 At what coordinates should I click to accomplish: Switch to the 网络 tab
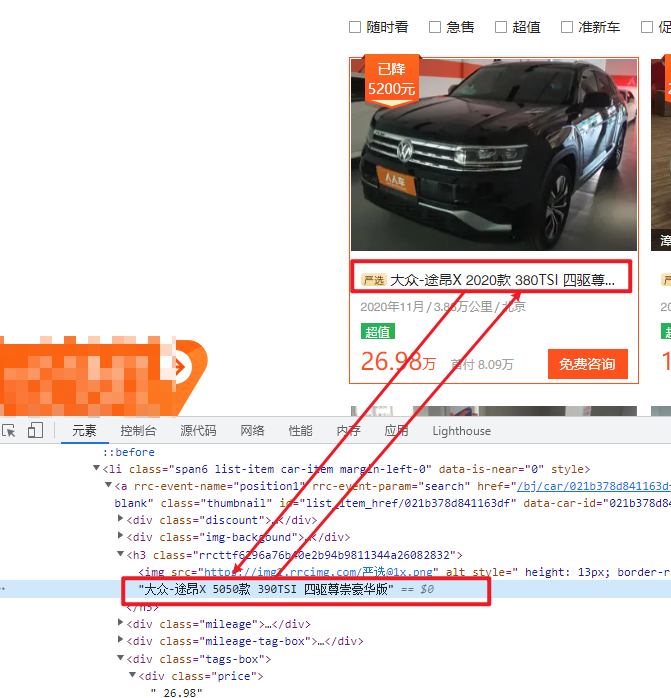(252, 430)
